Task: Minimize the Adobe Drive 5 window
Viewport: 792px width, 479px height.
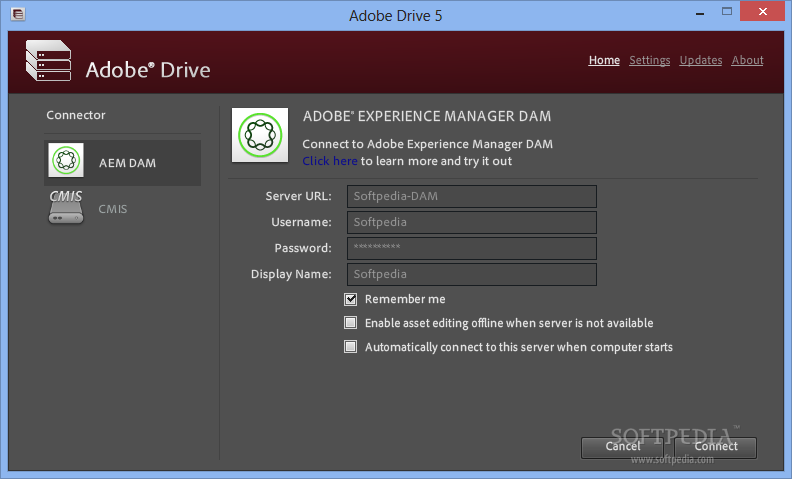Action: [700, 13]
